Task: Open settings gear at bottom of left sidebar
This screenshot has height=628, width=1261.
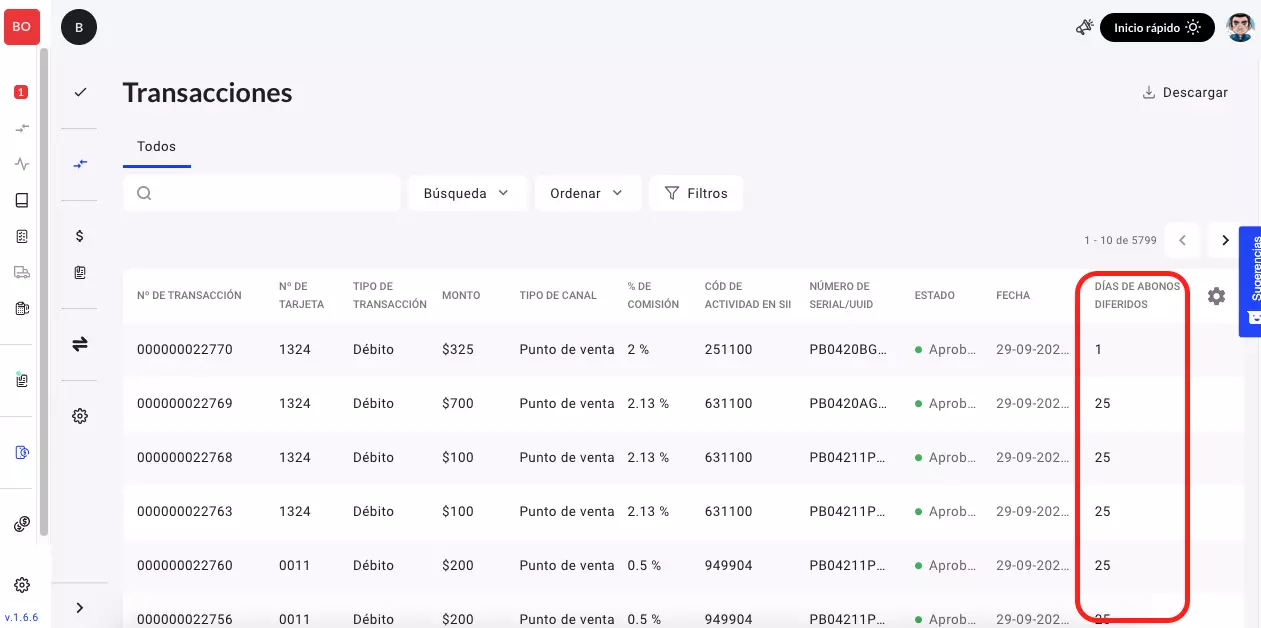Action: coord(22,585)
